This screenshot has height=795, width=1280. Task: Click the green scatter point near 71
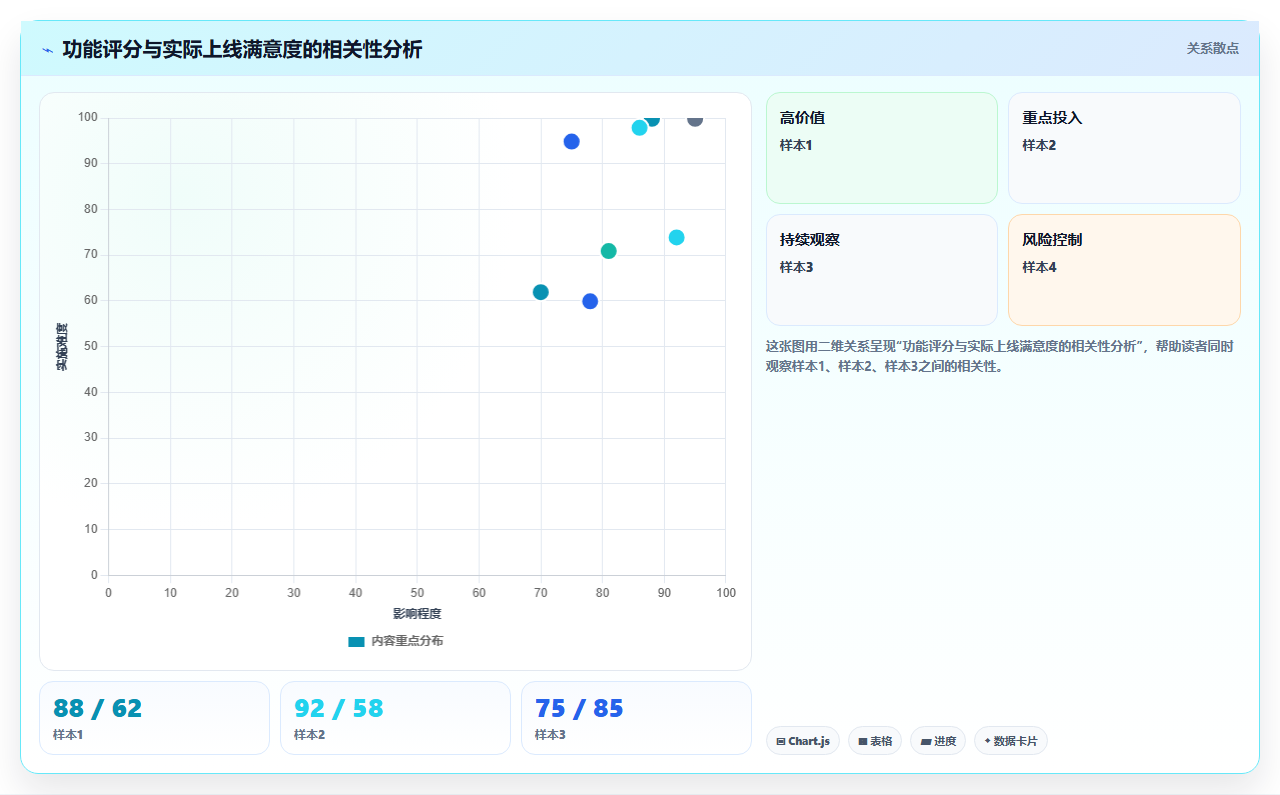pyautogui.click(x=609, y=251)
